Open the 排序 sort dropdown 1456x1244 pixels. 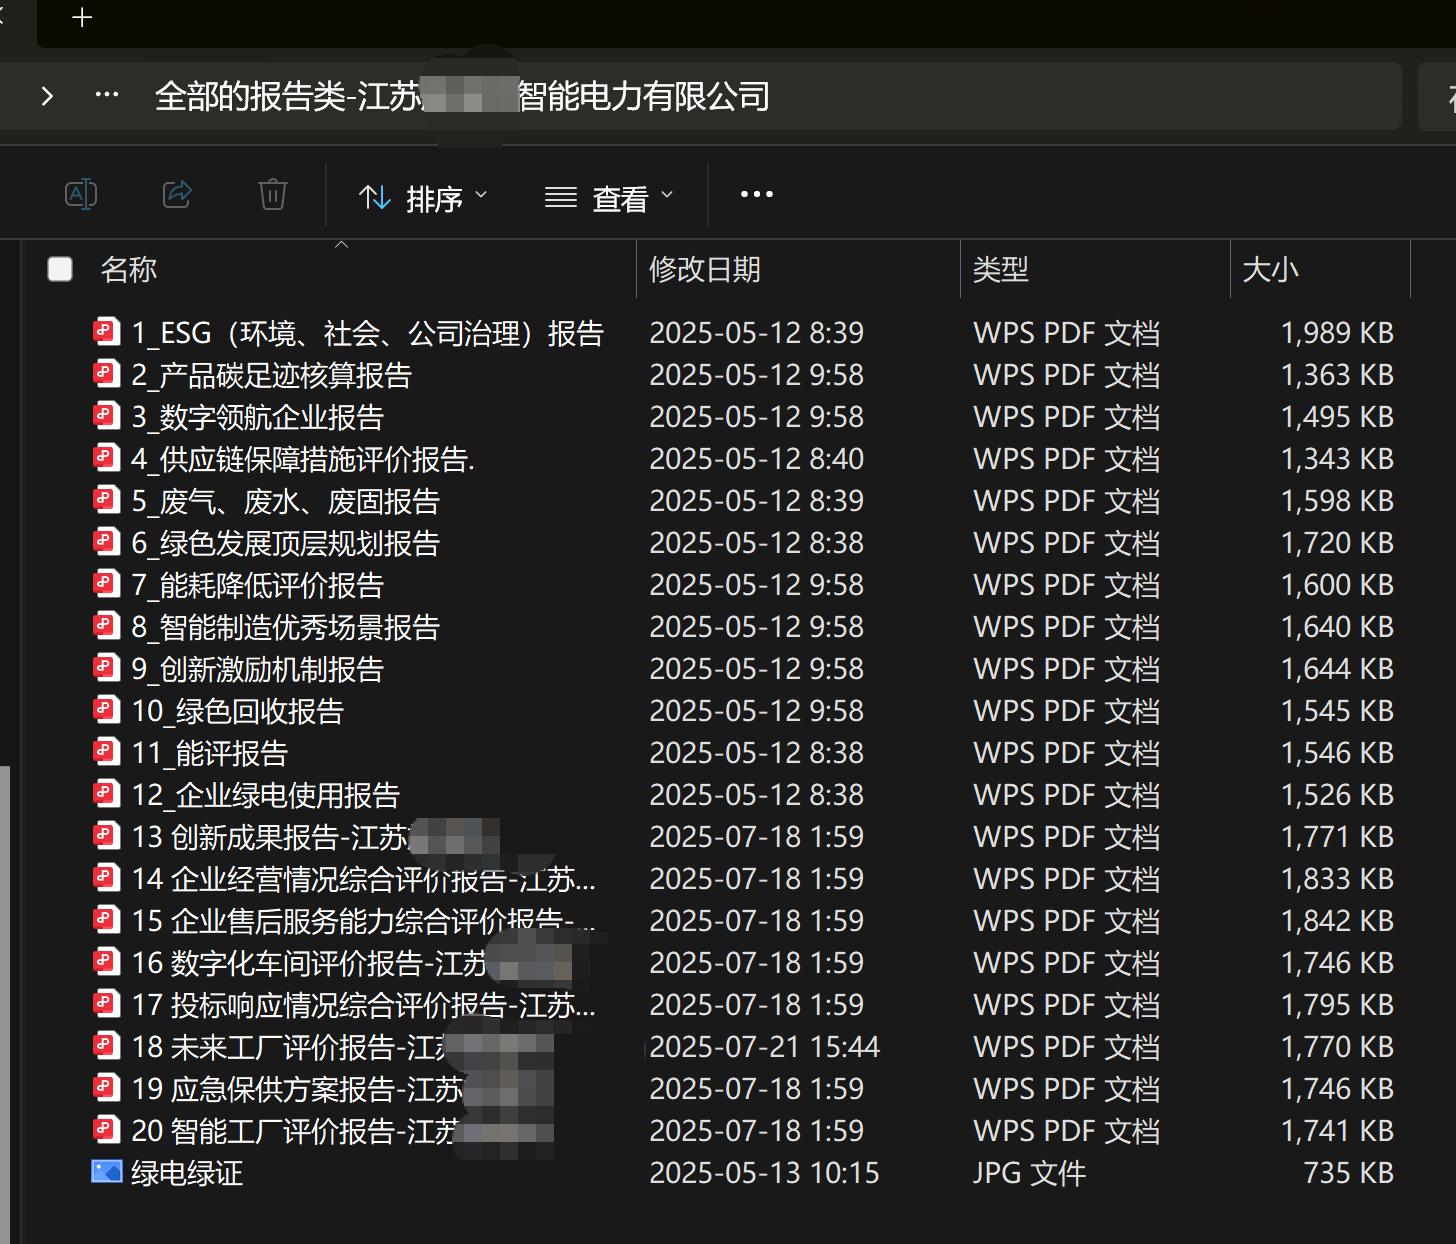423,198
